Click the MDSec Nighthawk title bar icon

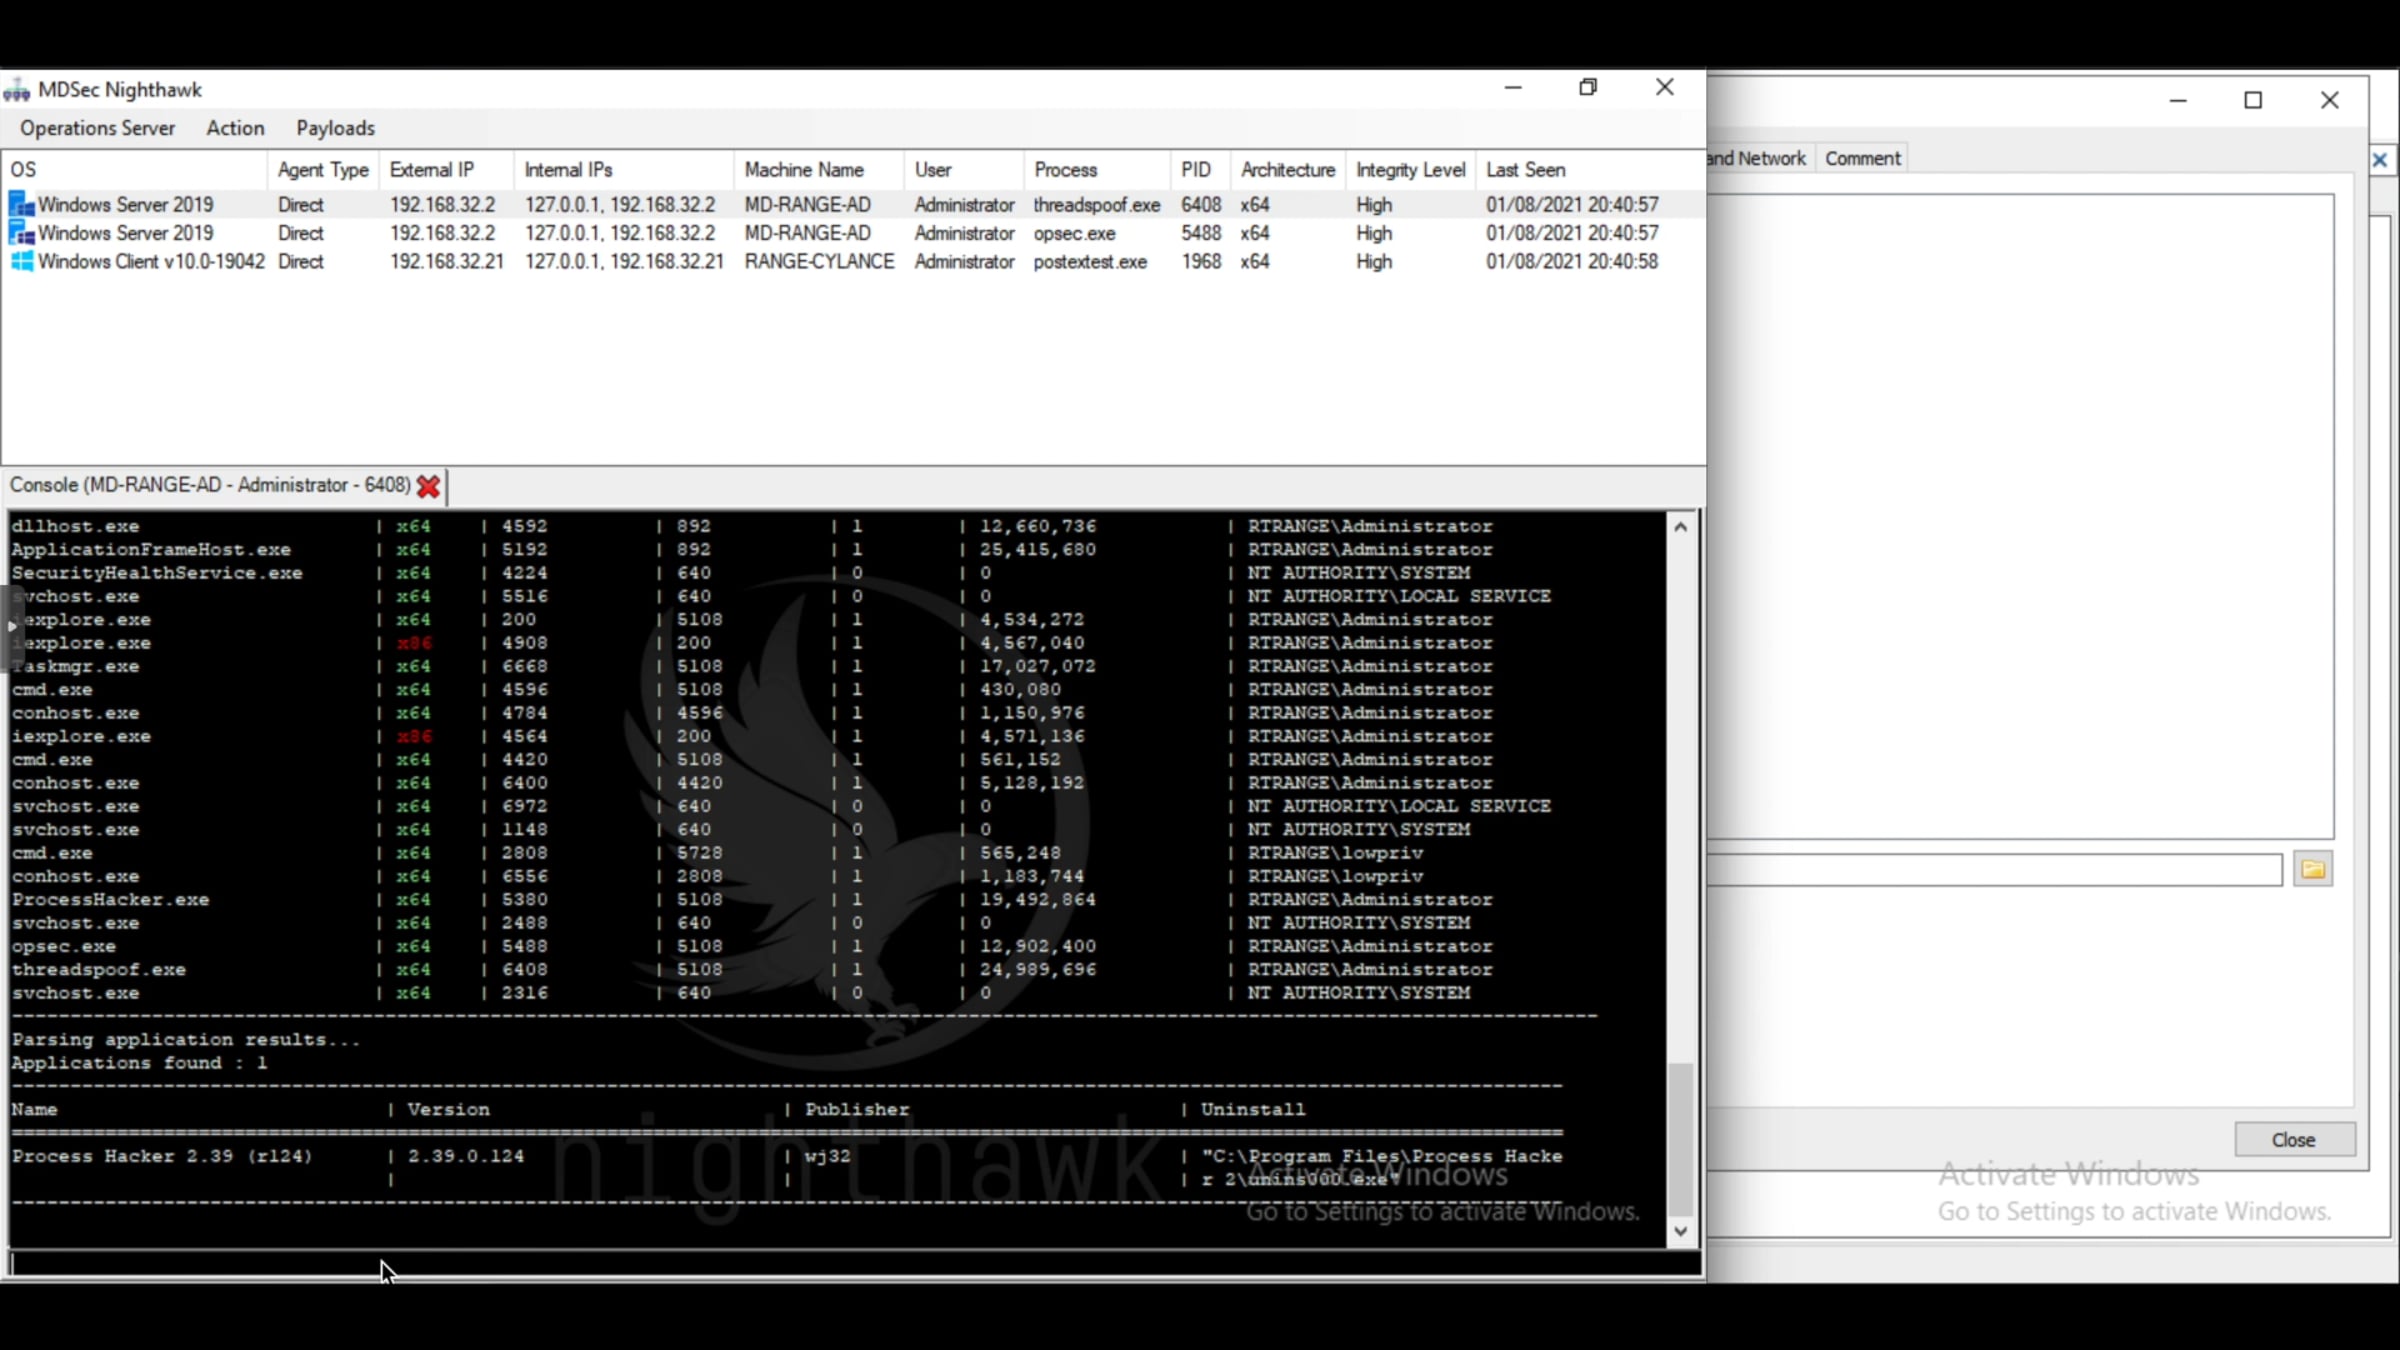point(17,90)
